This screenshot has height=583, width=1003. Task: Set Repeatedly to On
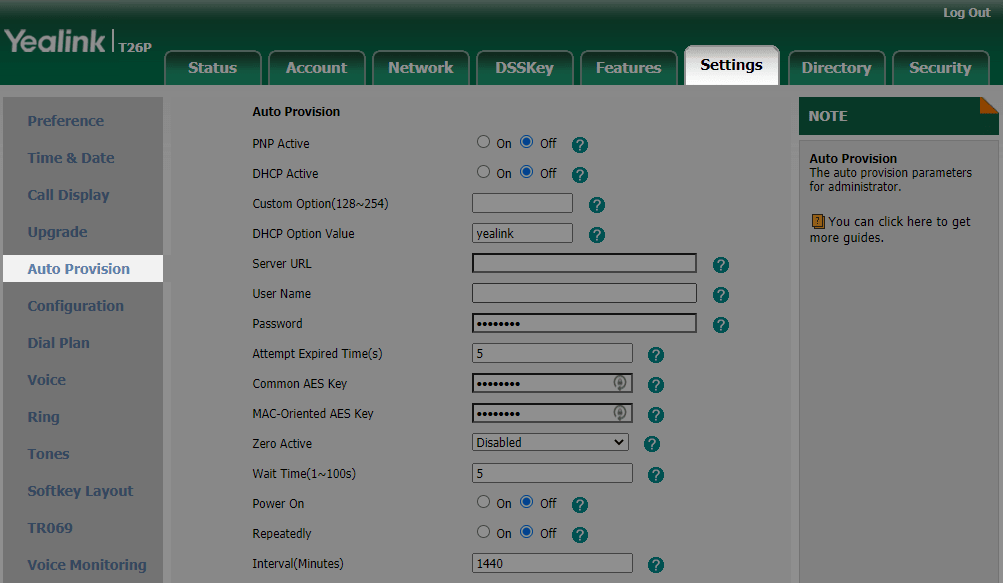click(x=483, y=532)
